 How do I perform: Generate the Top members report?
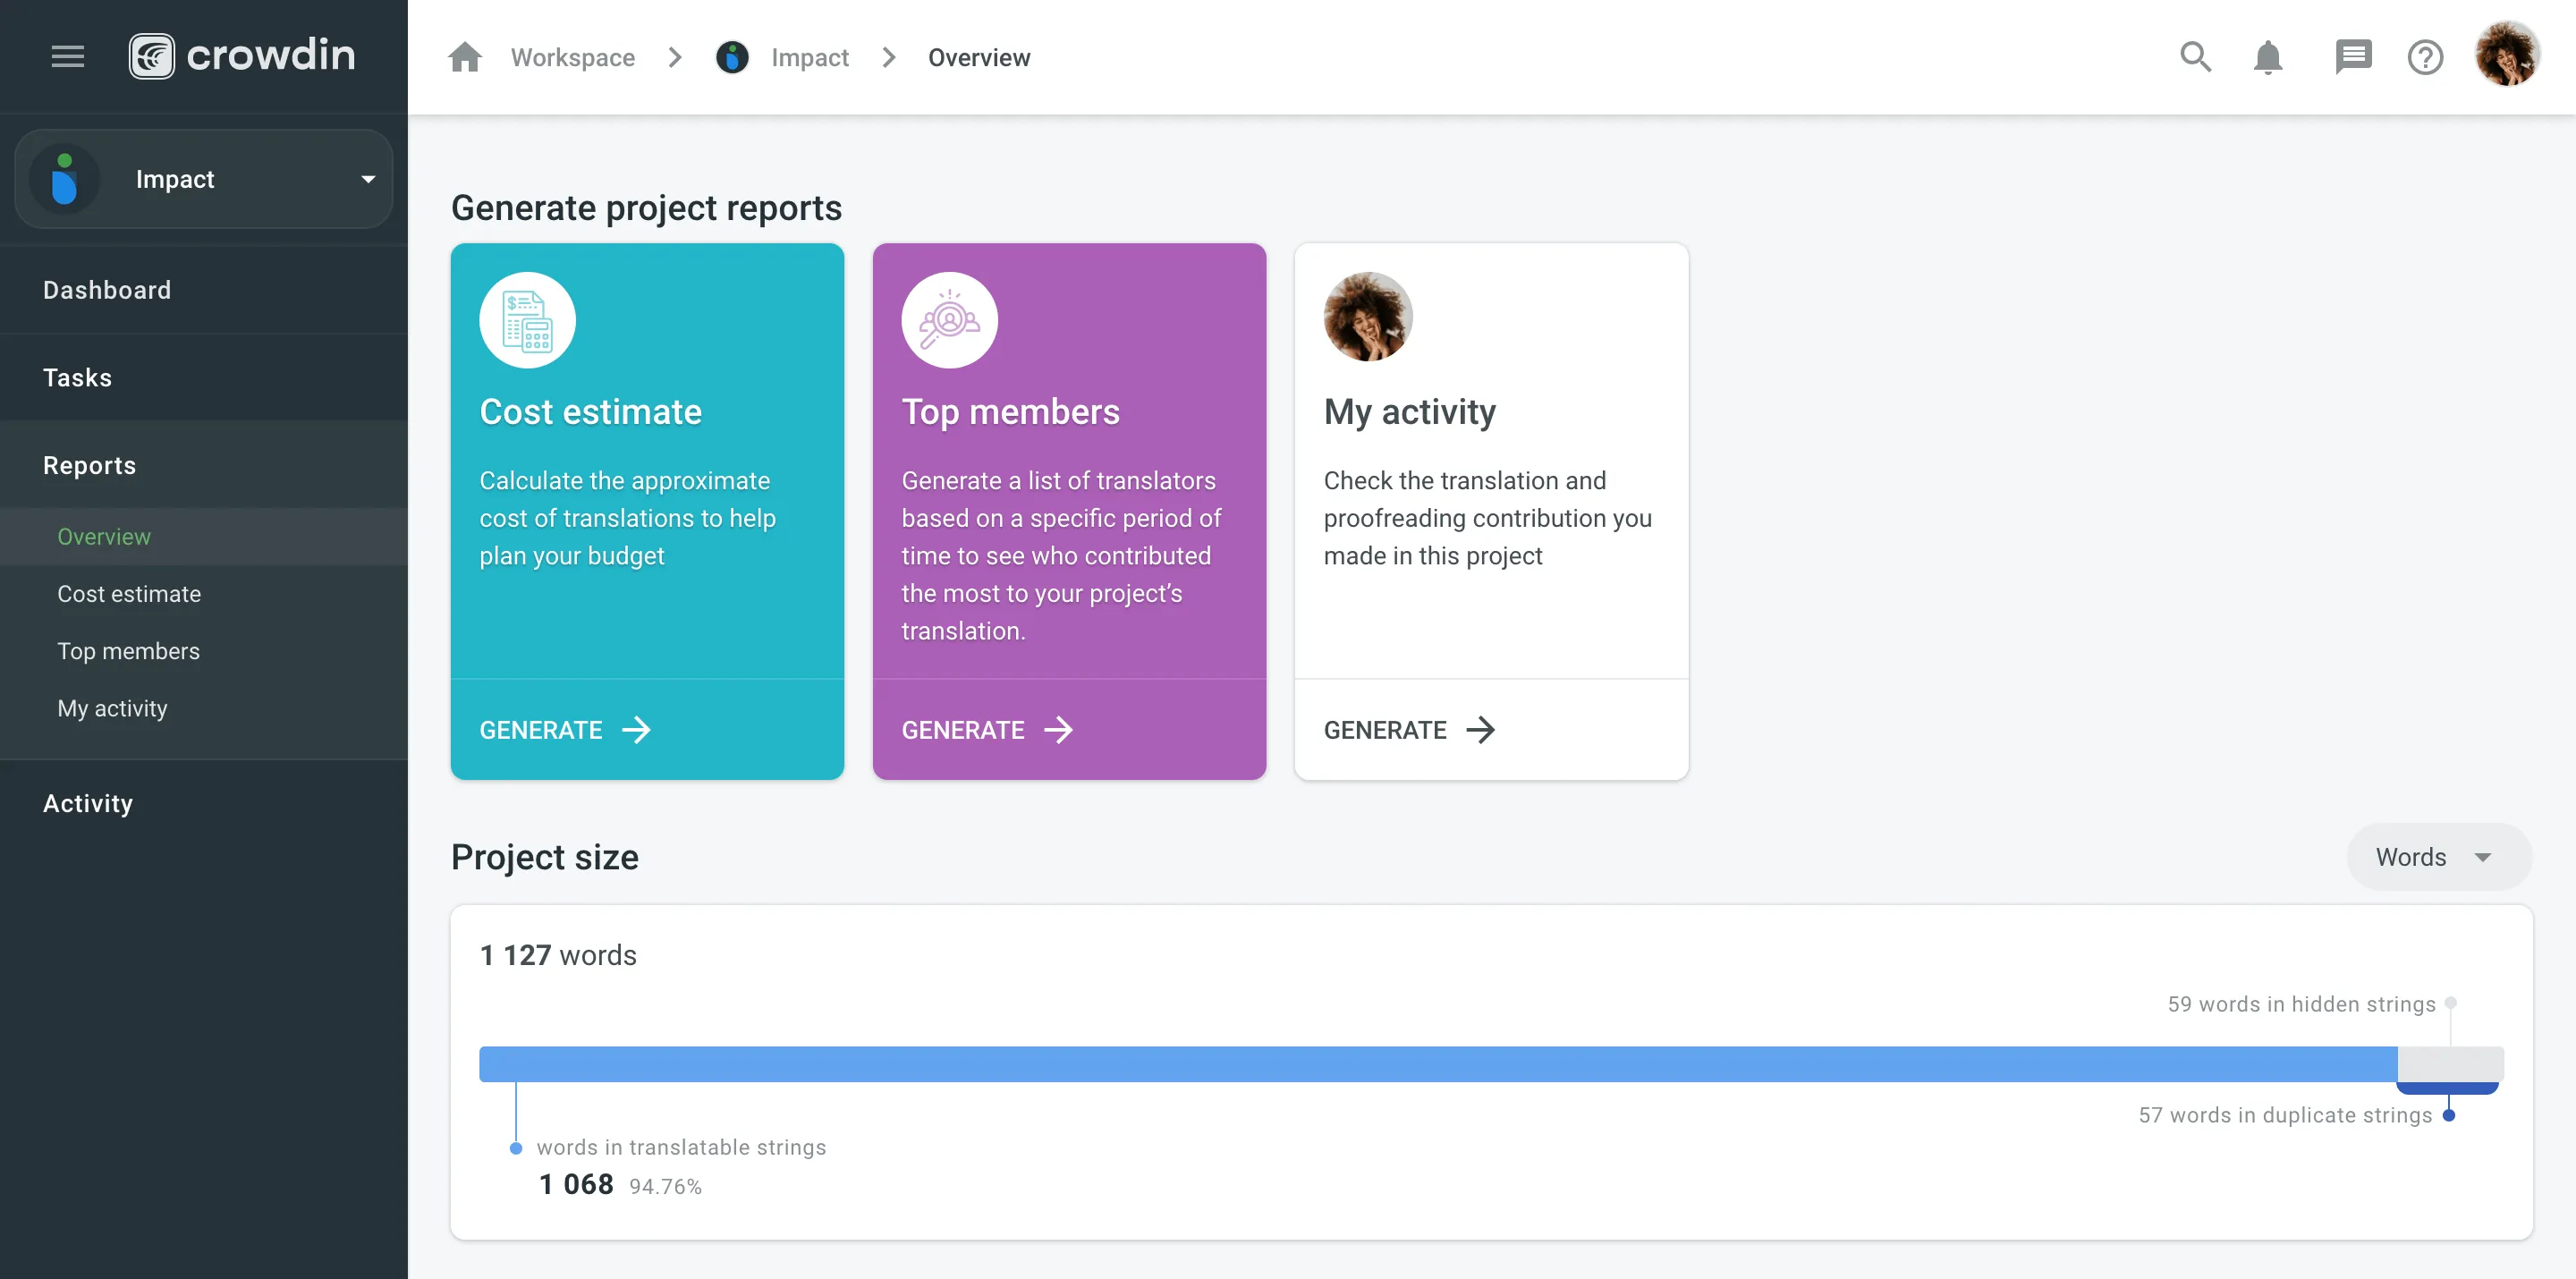click(987, 727)
